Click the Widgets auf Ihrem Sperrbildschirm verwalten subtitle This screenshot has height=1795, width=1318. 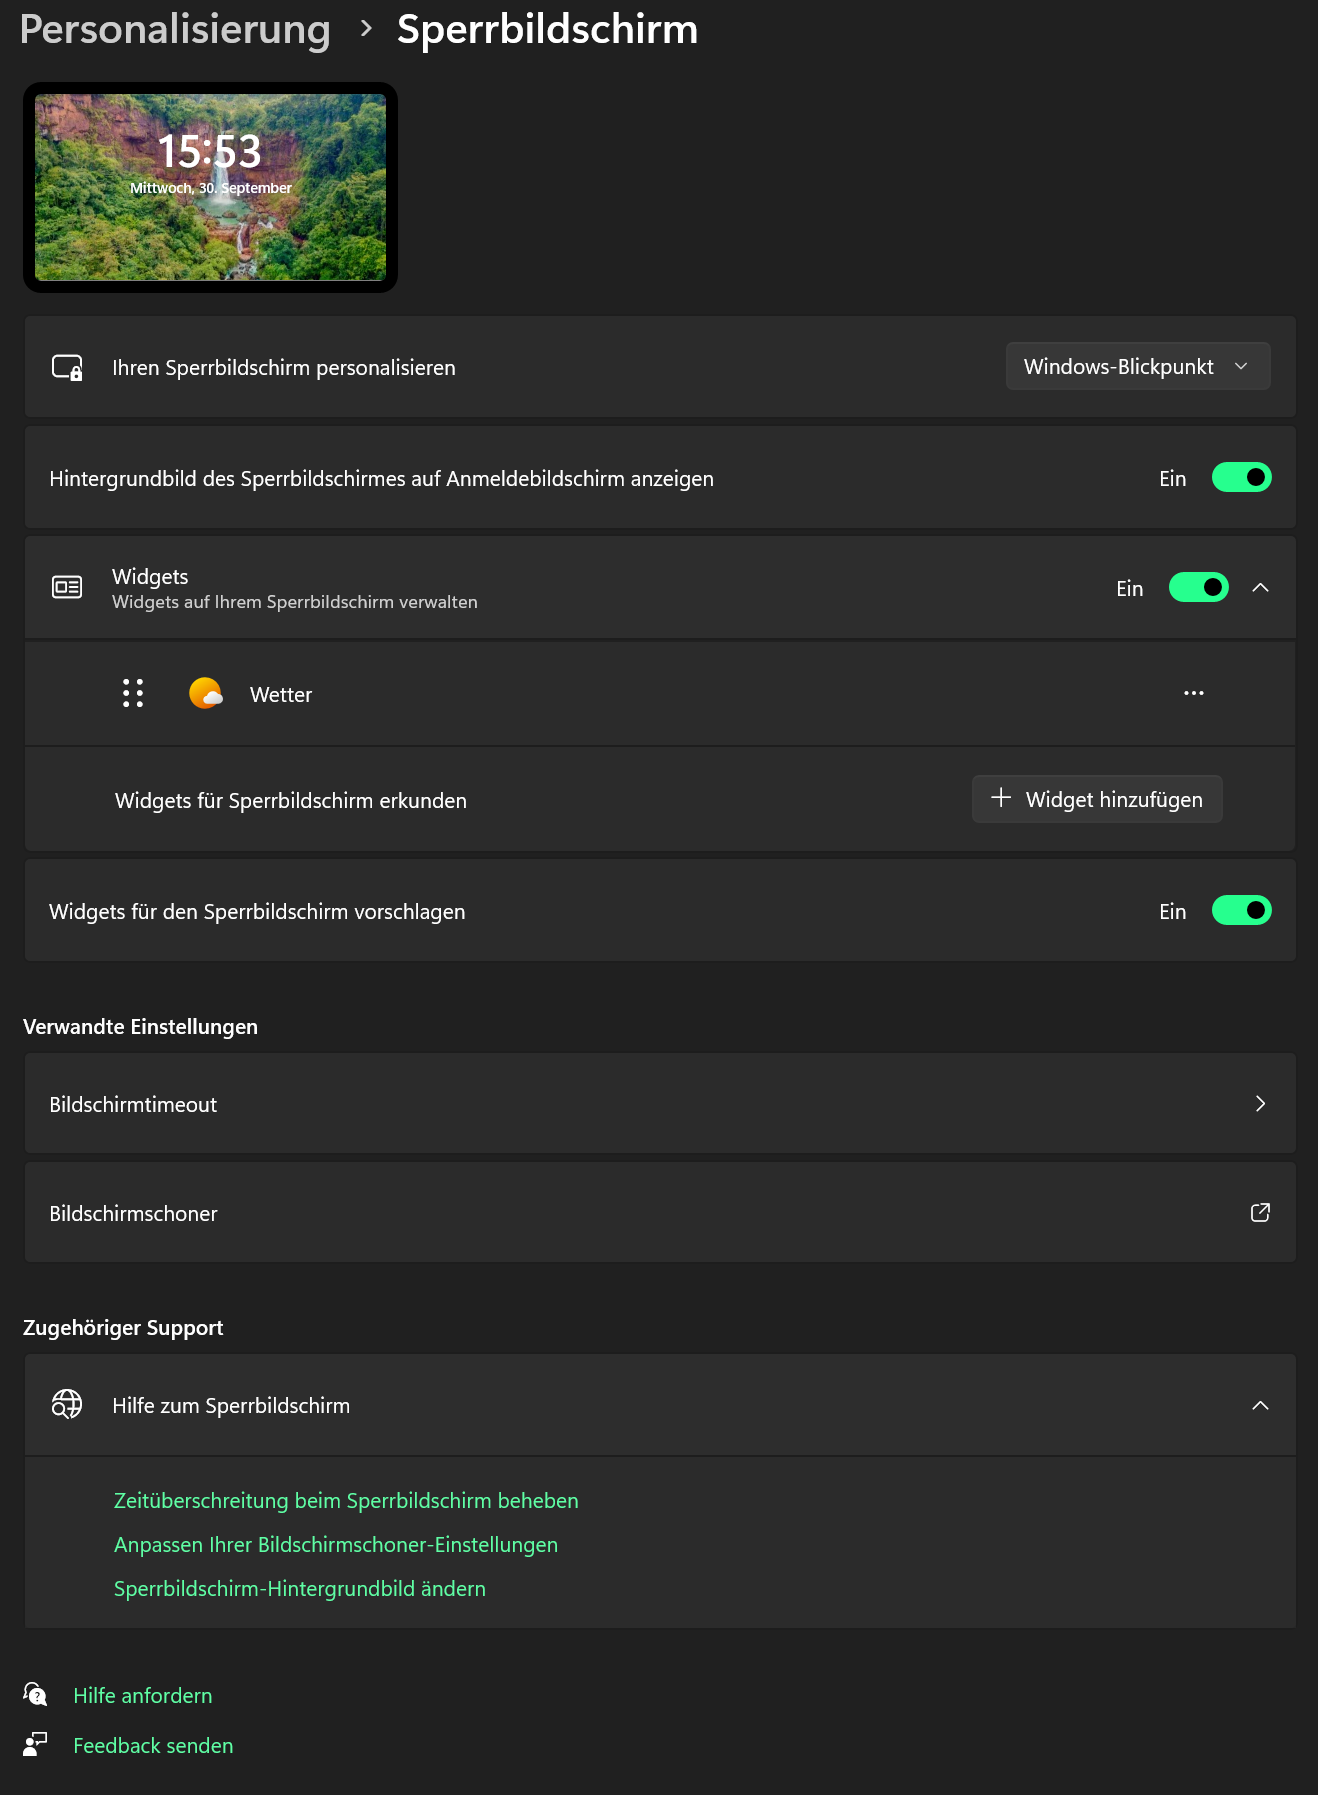coord(295,602)
